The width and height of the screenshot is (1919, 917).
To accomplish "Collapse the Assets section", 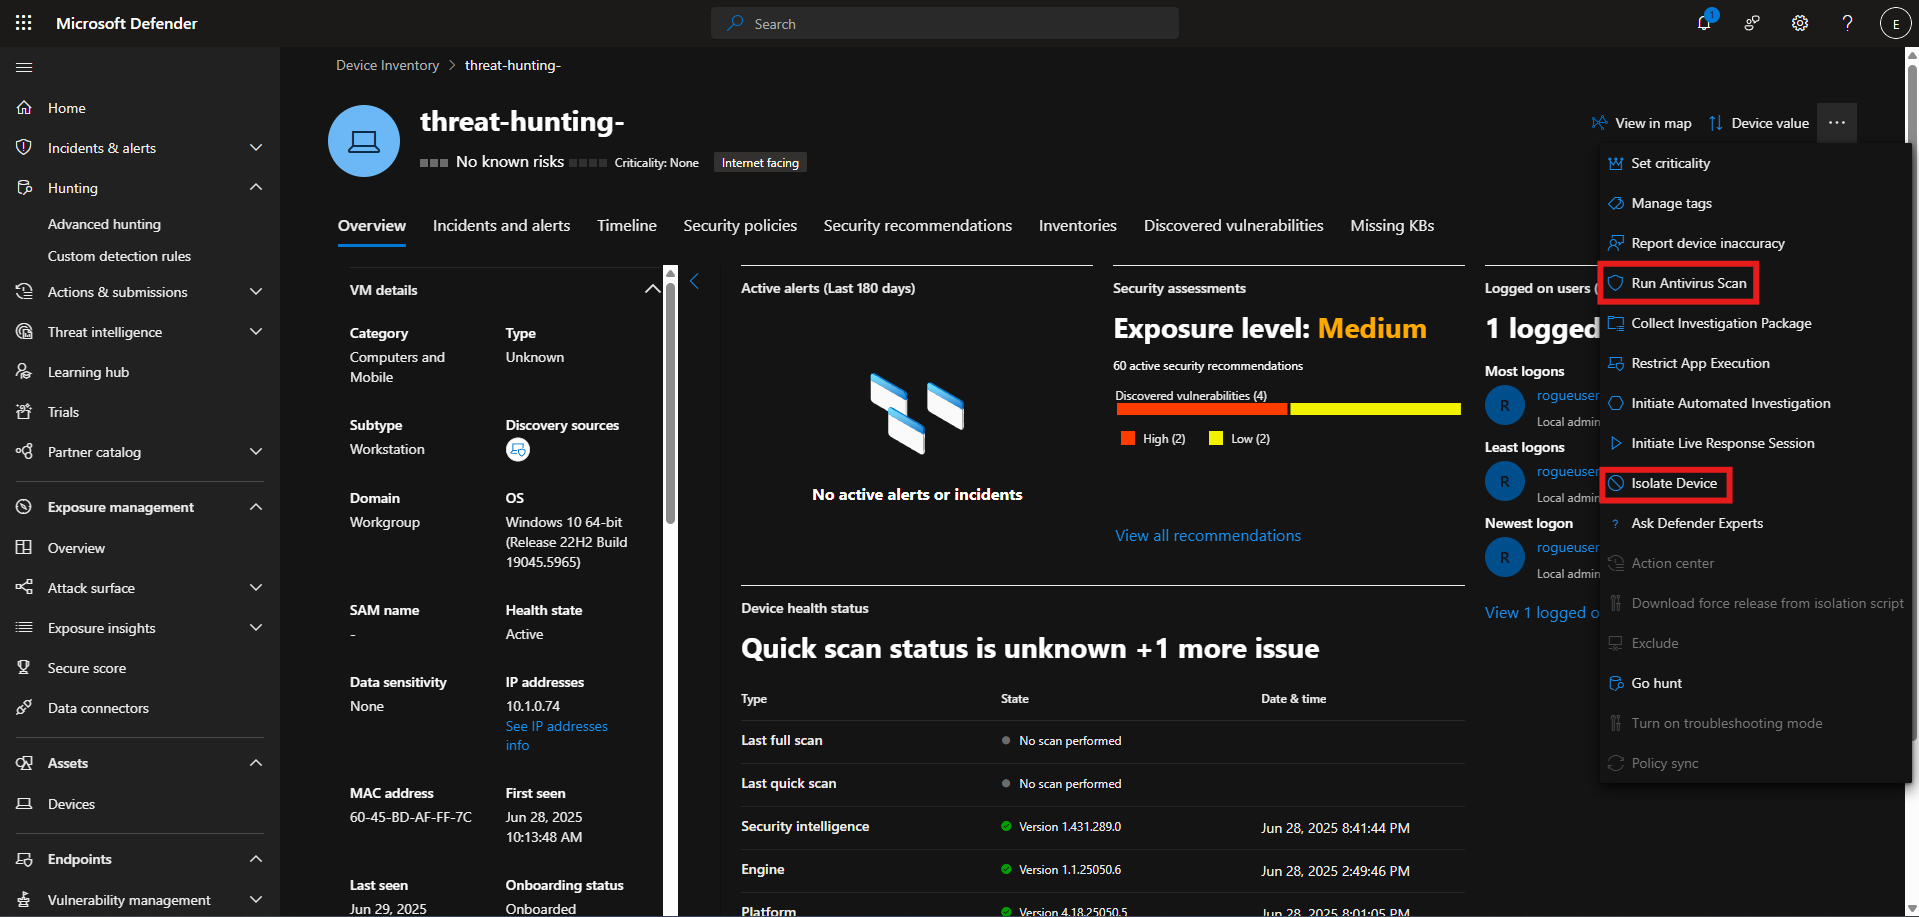I will pyautogui.click(x=256, y=763).
